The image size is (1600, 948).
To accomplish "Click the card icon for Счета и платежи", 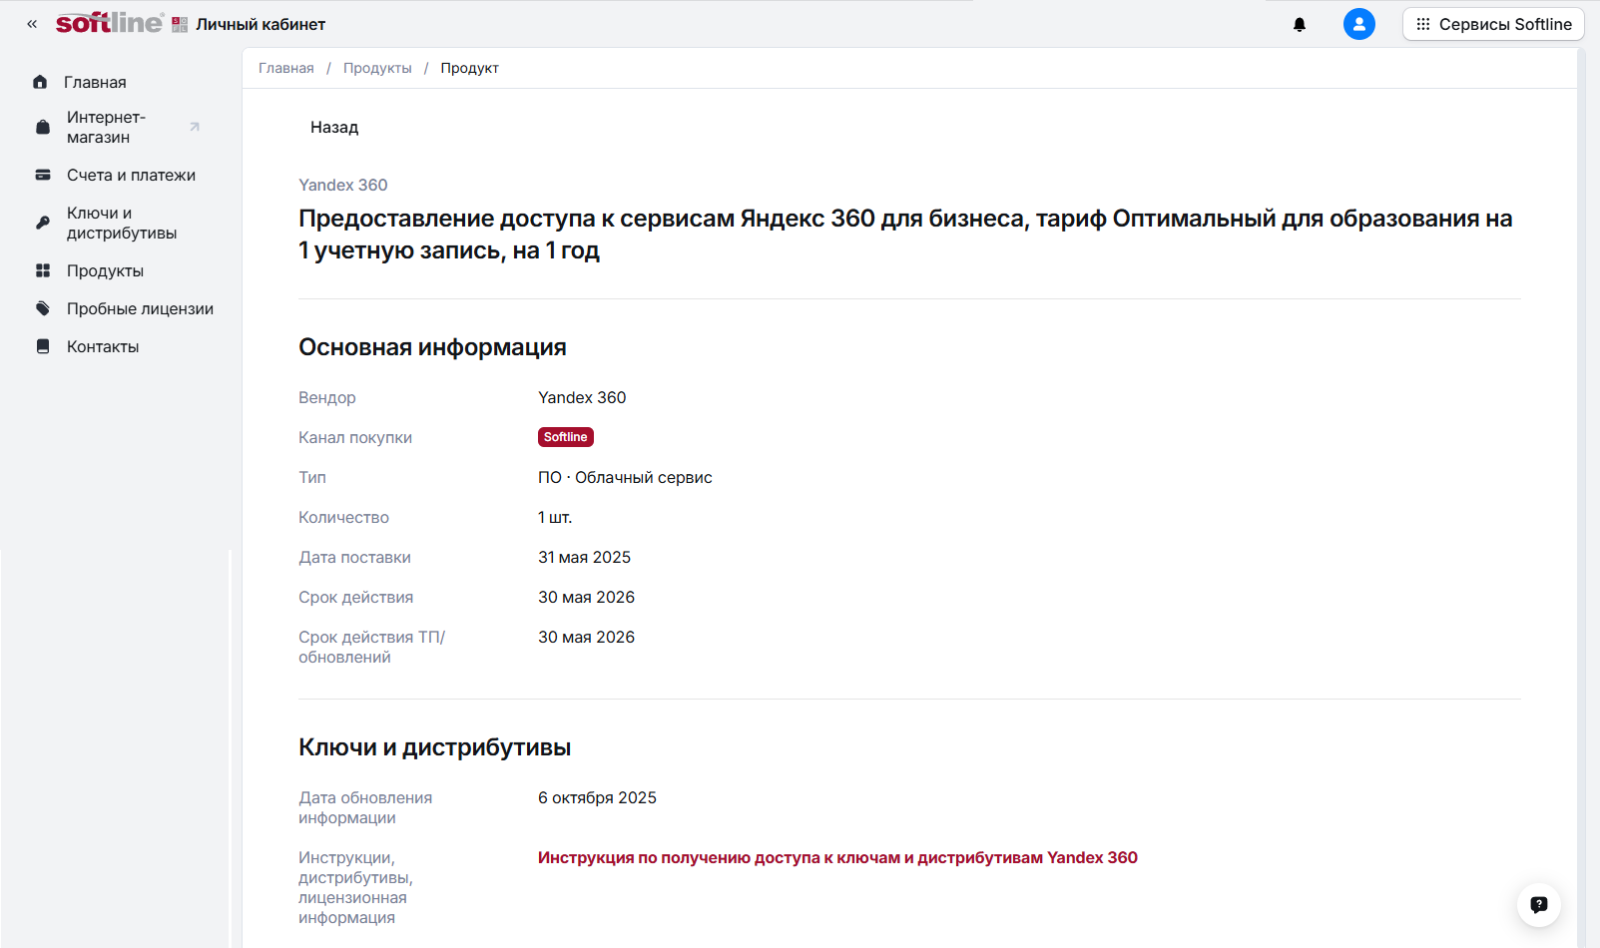I will point(43,175).
